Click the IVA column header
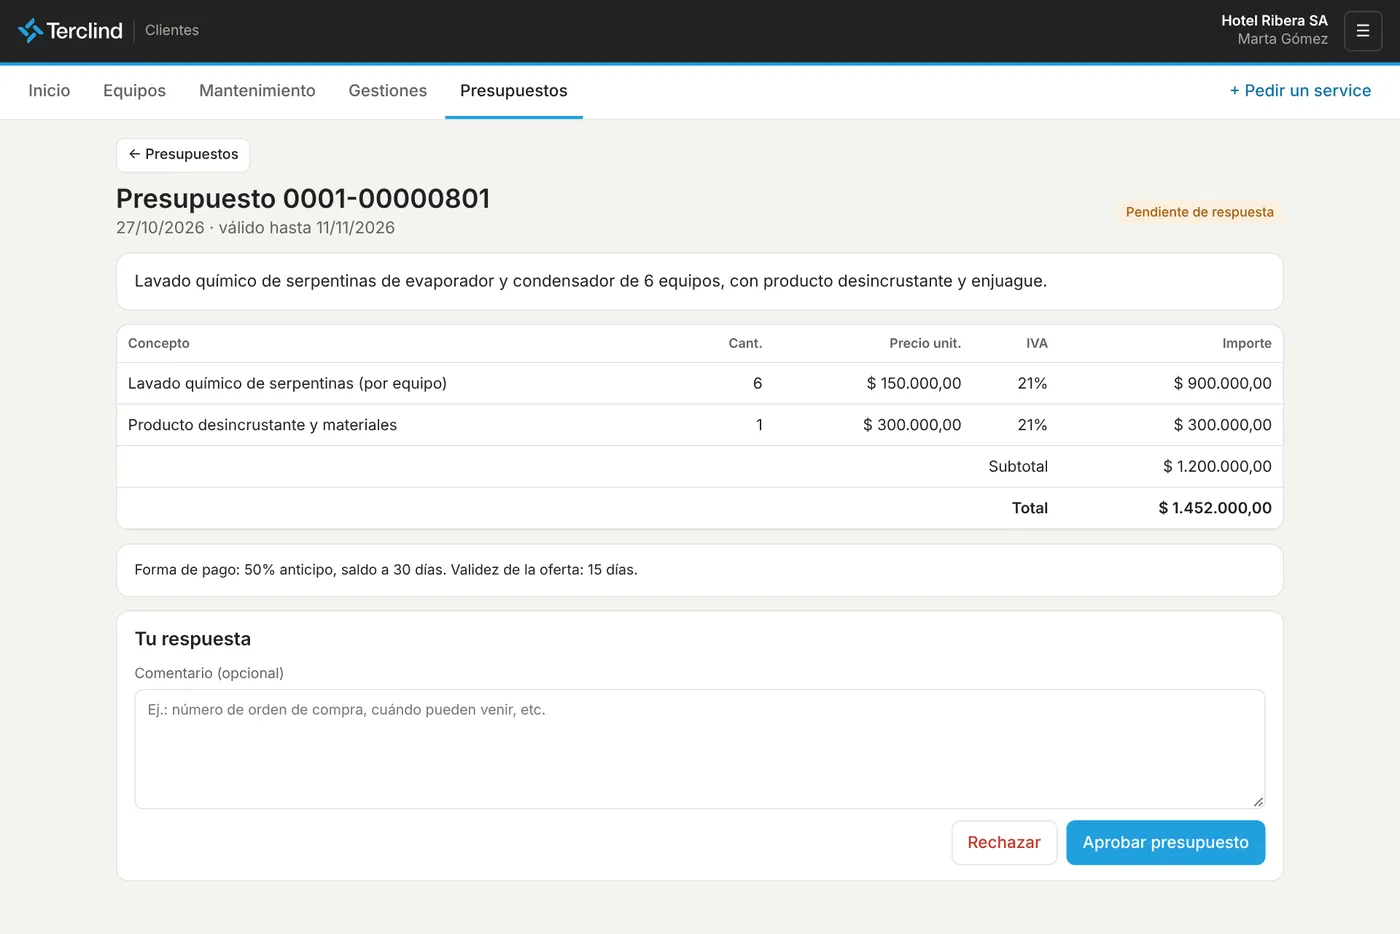The image size is (1400, 934). (1037, 344)
